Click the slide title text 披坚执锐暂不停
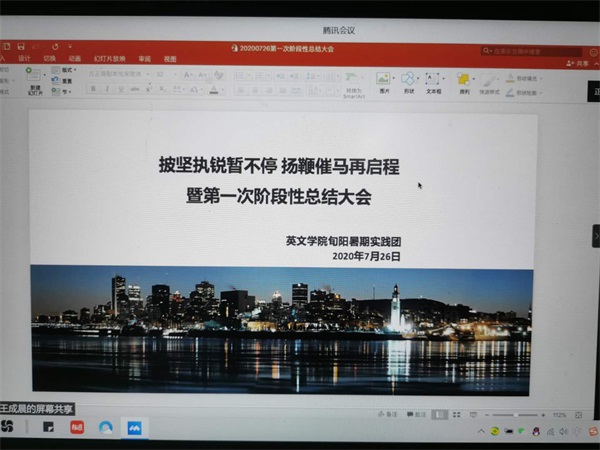This screenshot has width=600, height=450. coord(217,165)
